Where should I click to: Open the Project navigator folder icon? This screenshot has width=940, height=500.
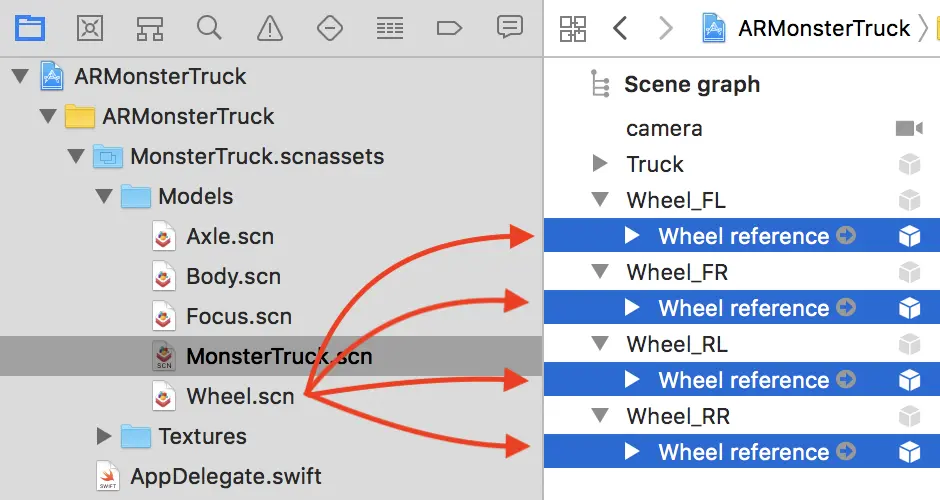tap(30, 28)
